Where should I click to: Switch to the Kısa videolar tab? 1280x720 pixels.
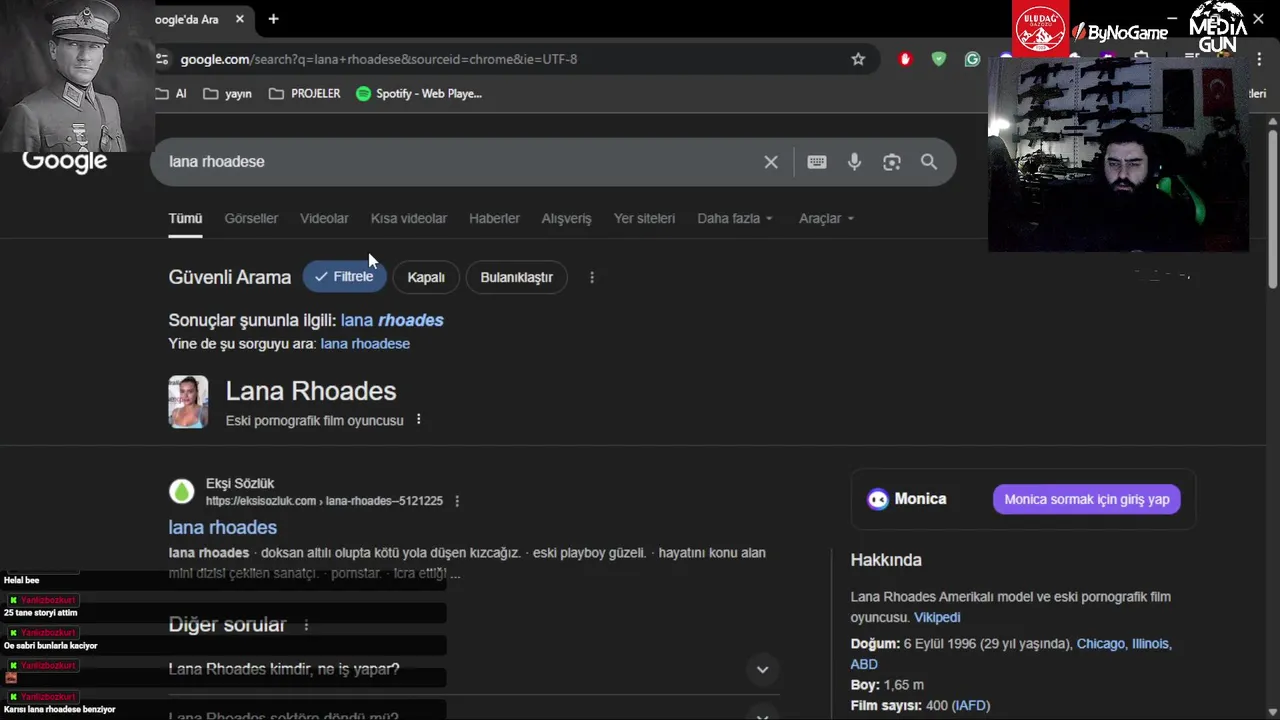[409, 218]
